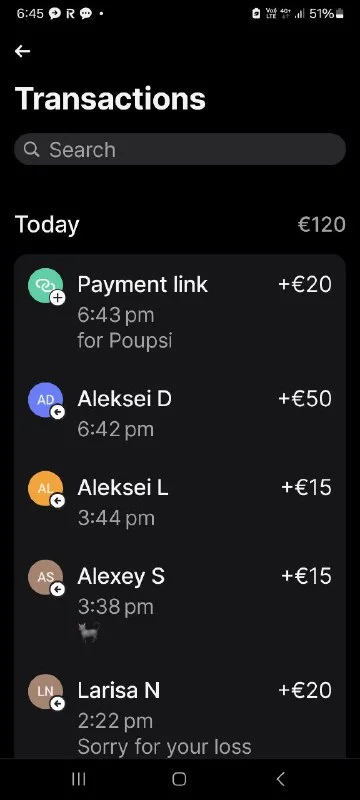Screen dimensions: 360x800
Task: Open Aleksei D +€50 transaction
Action: (180, 413)
